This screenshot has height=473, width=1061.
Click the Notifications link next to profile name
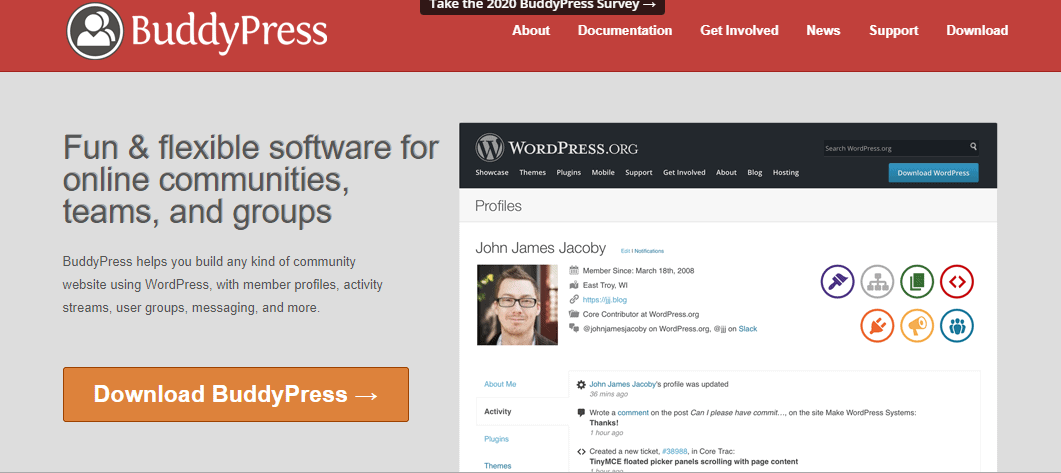coord(649,251)
